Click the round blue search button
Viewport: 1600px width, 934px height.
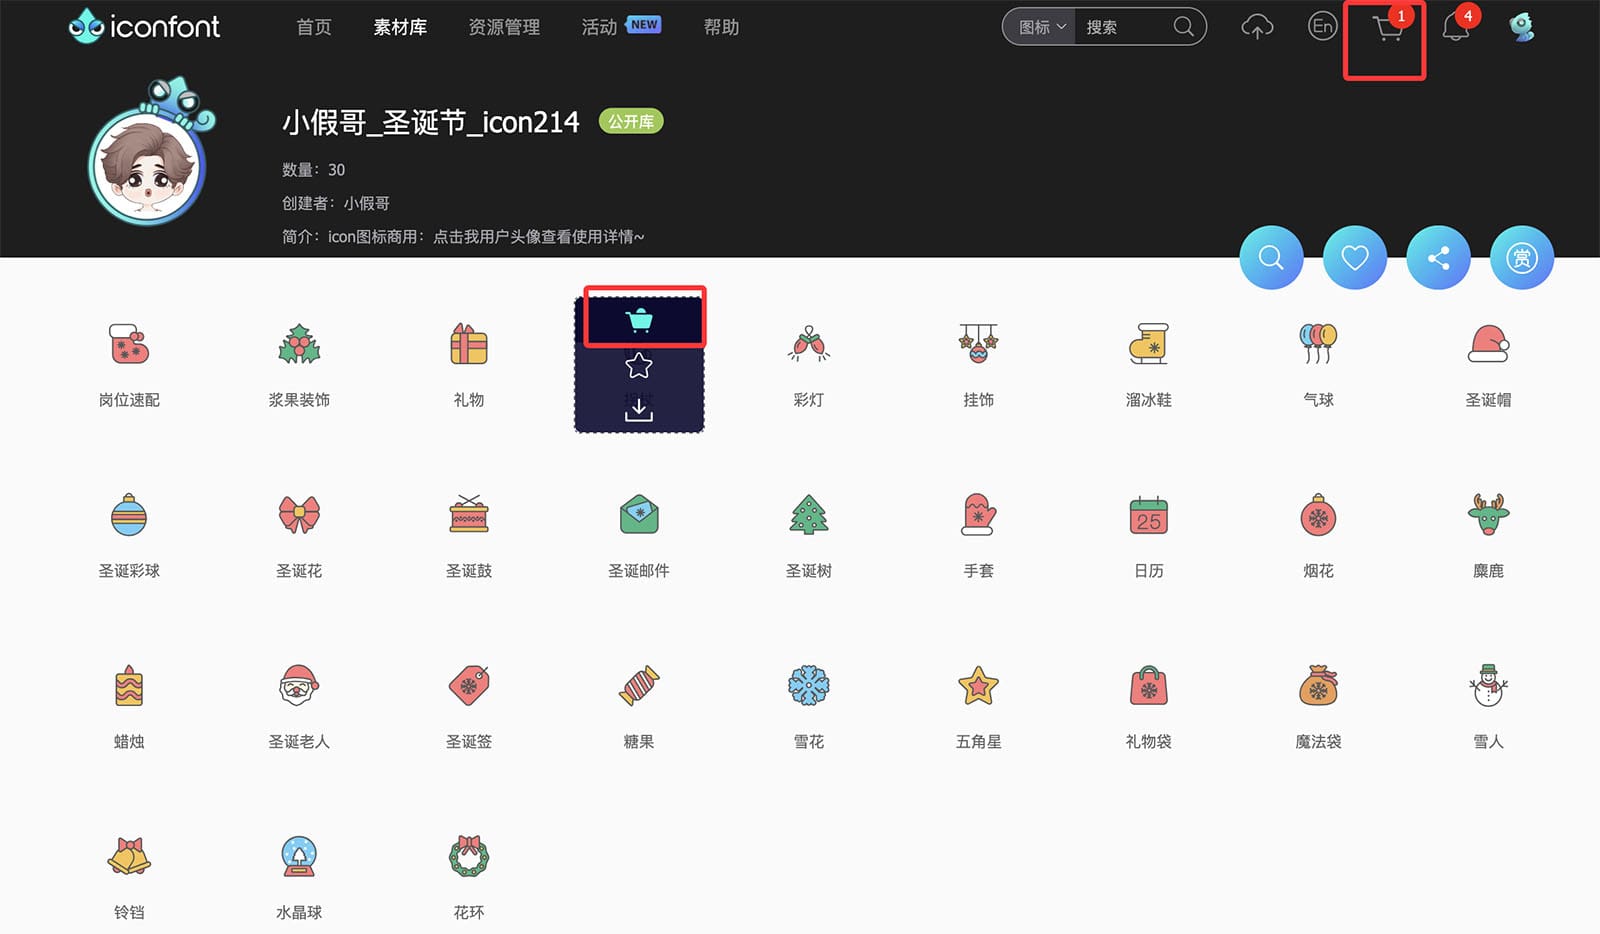coord(1271,258)
